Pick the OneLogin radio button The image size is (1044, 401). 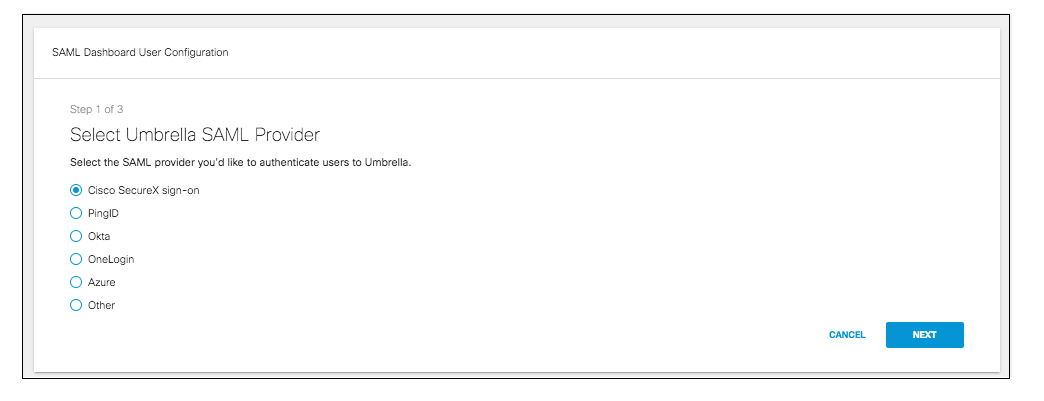pyautogui.click(x=76, y=259)
